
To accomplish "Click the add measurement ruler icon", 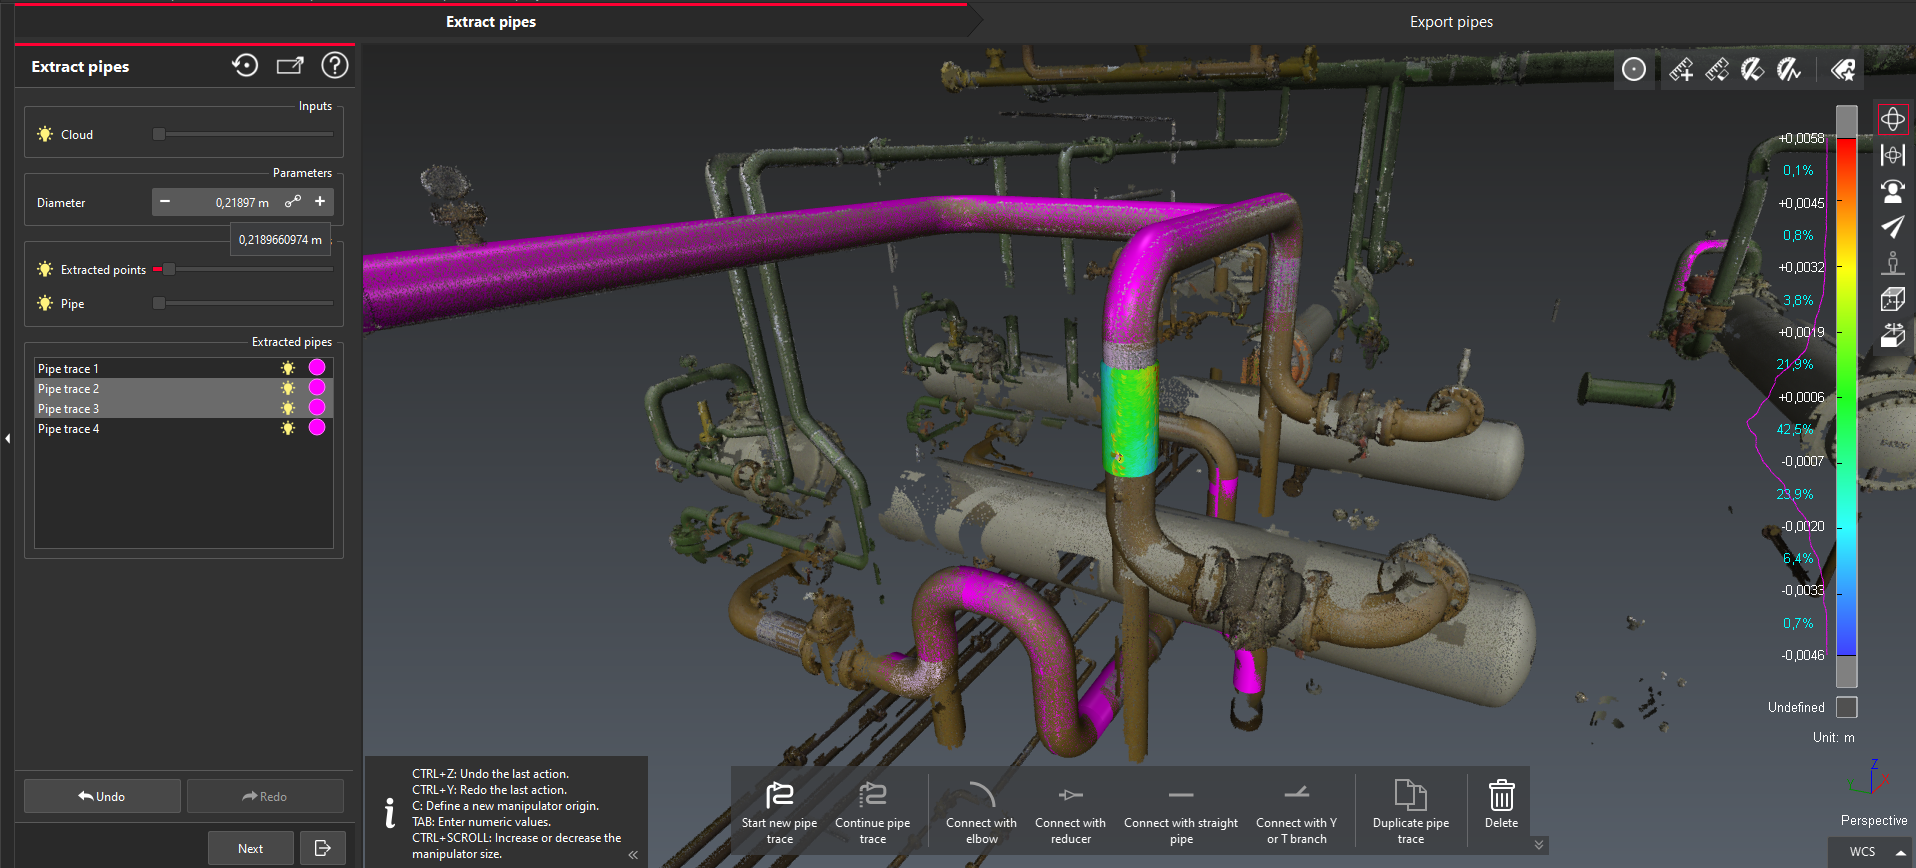I will tap(1681, 69).
